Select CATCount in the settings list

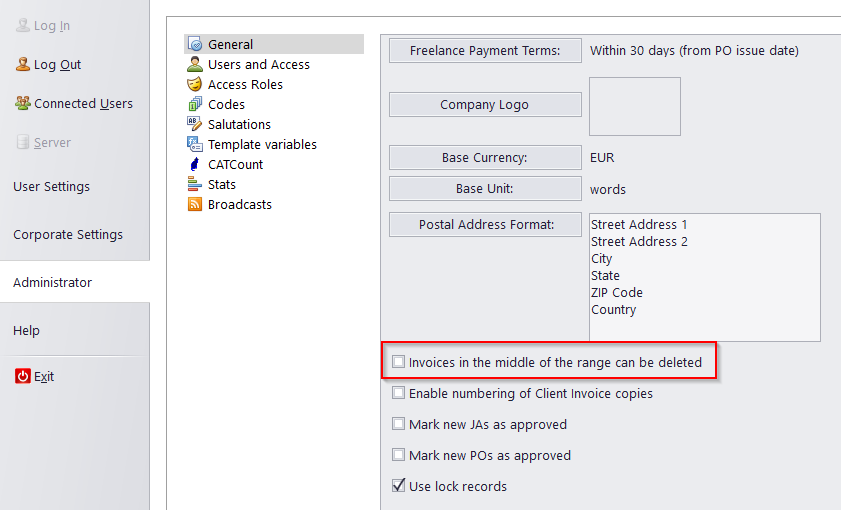pyautogui.click(x=235, y=164)
